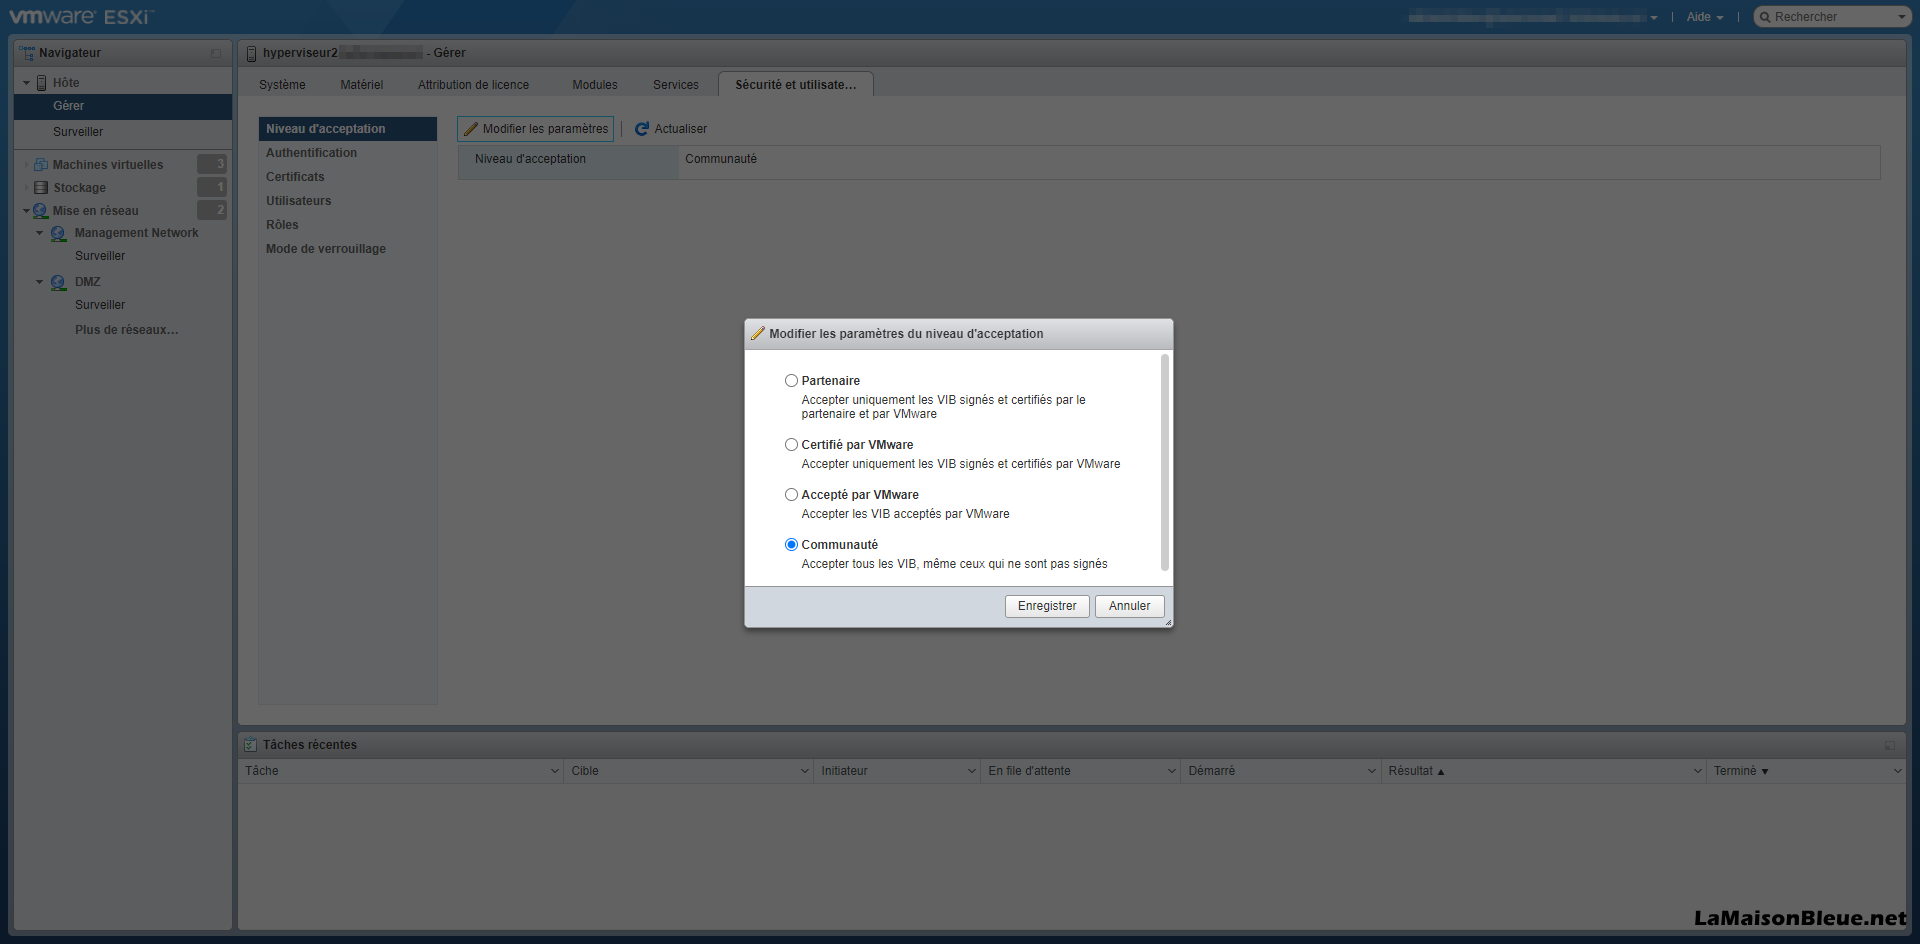Open the Système tab
This screenshot has height=944, width=1920.
coord(282,85)
